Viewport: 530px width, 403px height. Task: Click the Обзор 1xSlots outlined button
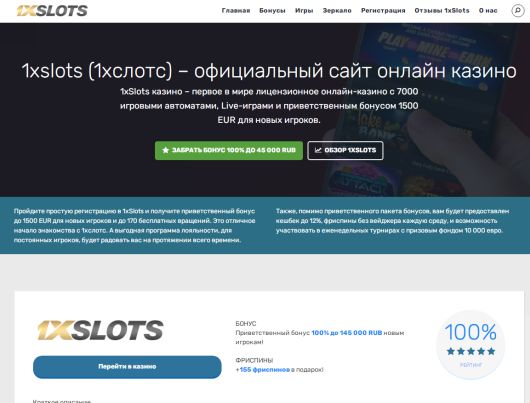[345, 150]
